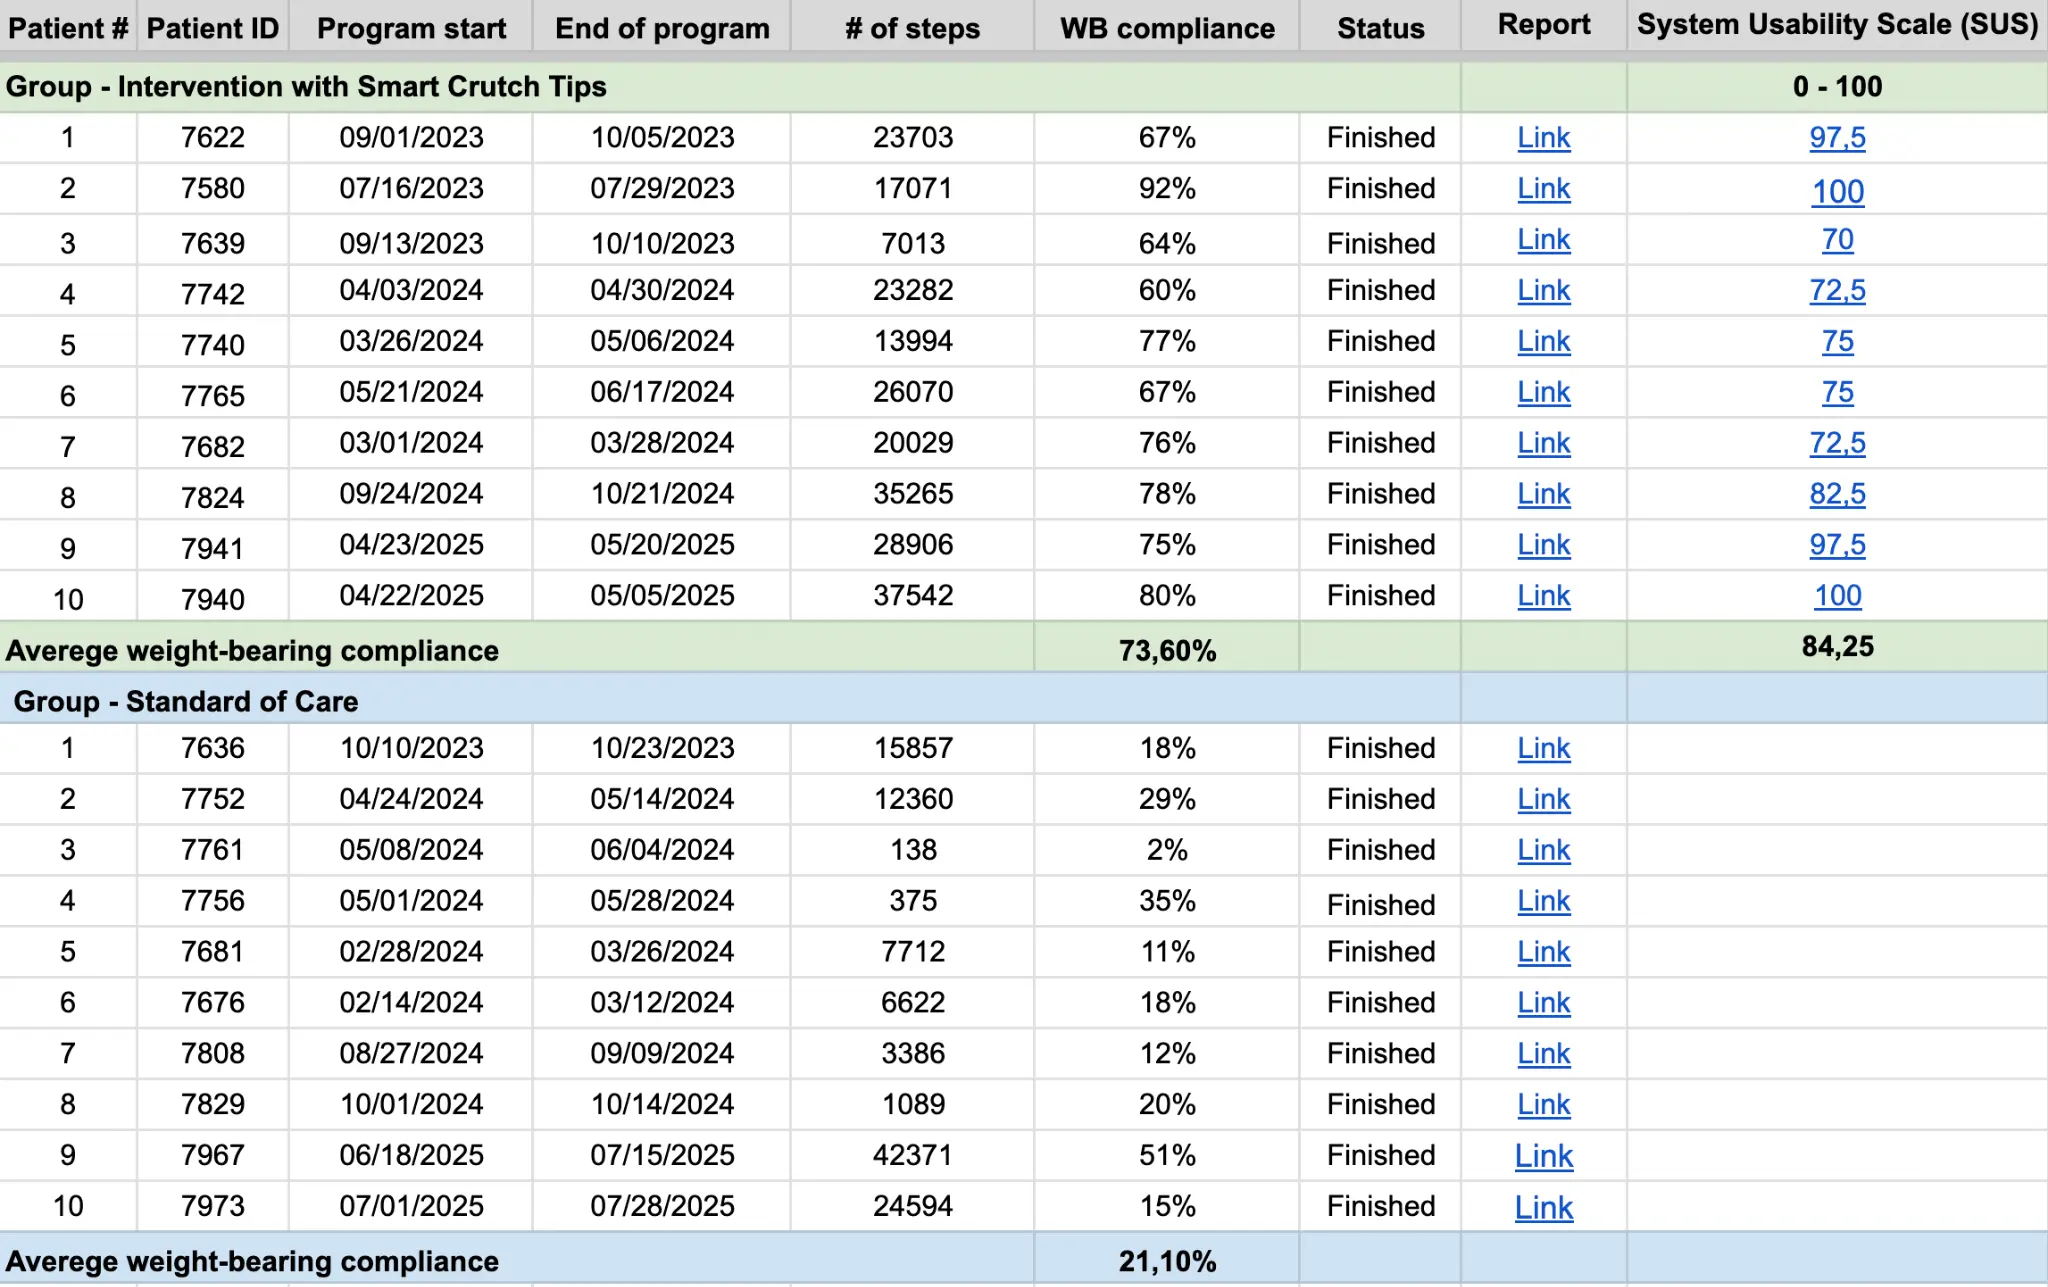Click the Program start column header
2048x1287 pixels.
coord(411,28)
